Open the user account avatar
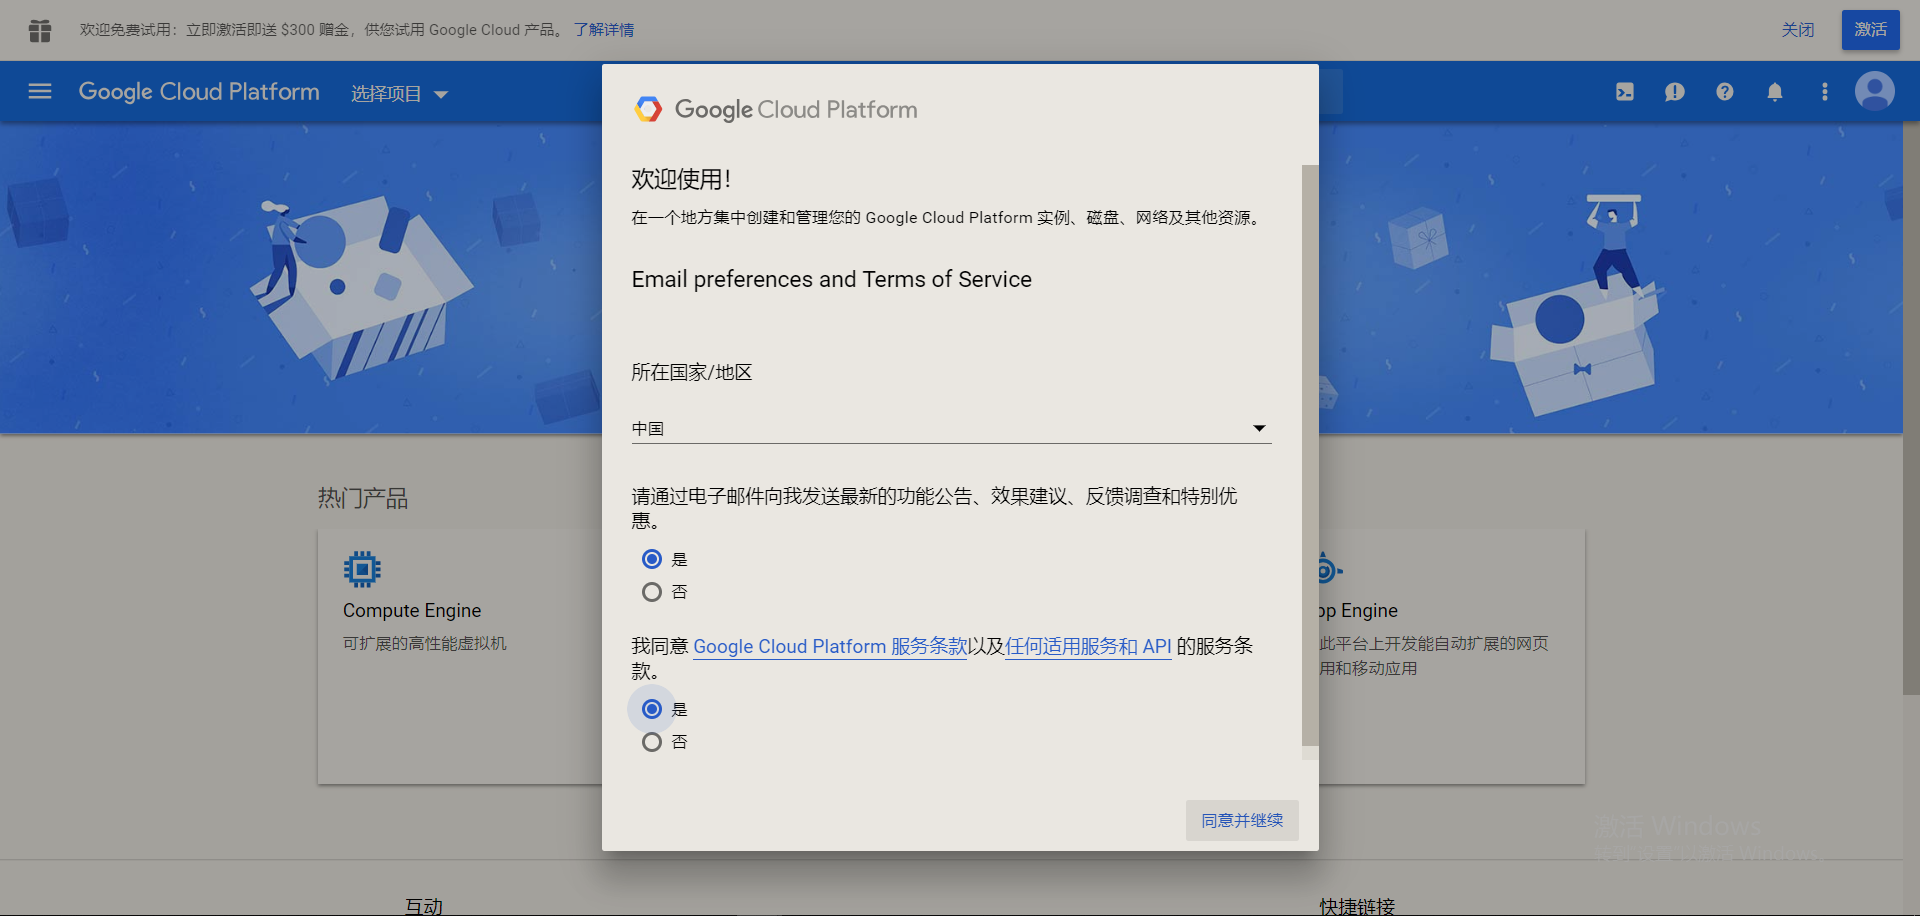1920x916 pixels. (1875, 91)
